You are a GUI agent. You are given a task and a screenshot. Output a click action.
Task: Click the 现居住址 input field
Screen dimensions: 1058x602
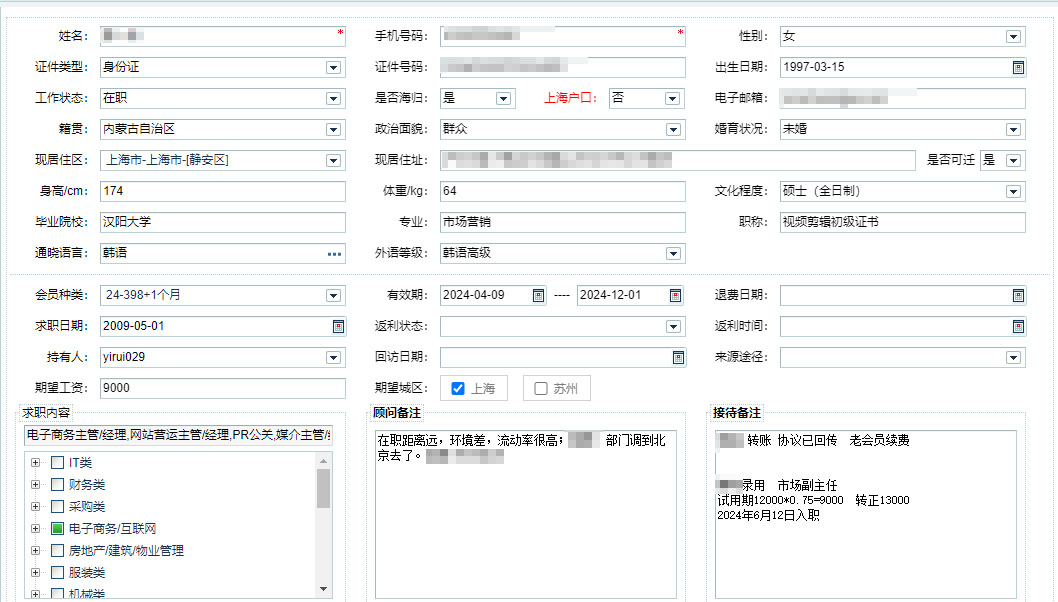pyautogui.click(x=677, y=161)
